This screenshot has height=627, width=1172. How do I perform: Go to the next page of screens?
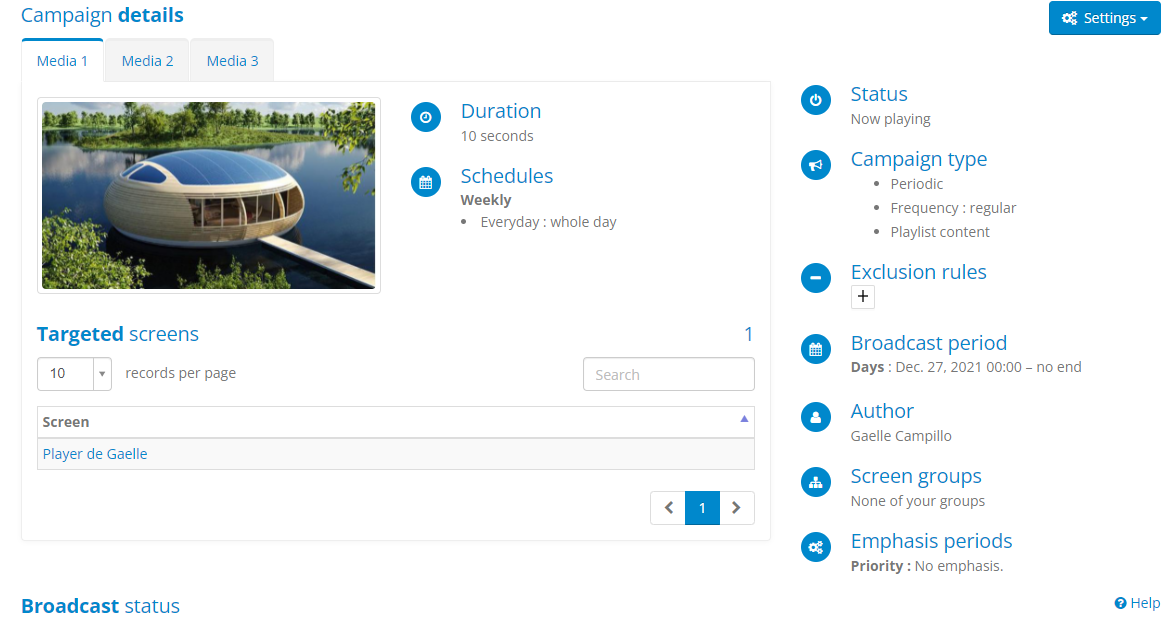737,508
